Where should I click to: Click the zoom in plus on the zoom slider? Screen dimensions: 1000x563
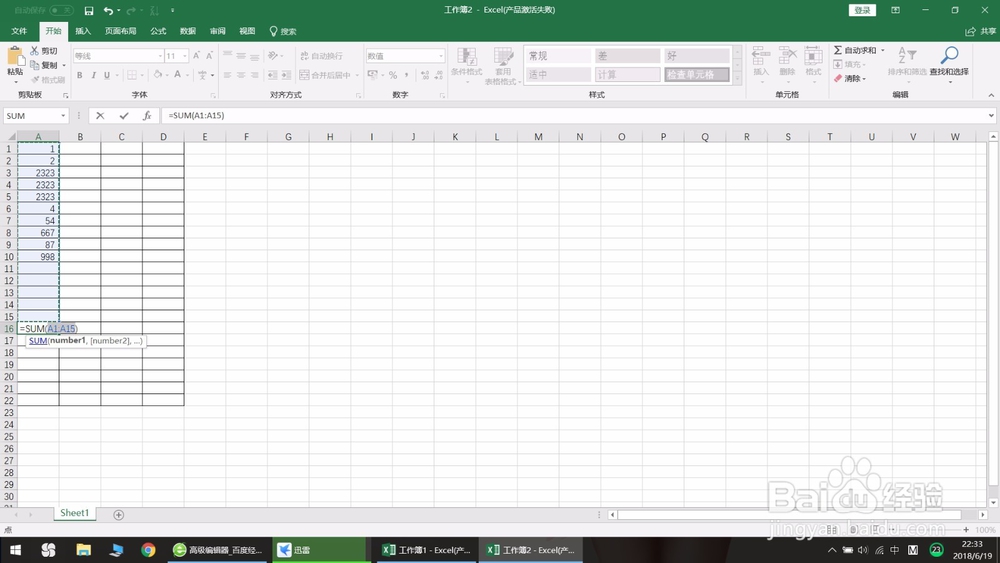tap(966, 530)
